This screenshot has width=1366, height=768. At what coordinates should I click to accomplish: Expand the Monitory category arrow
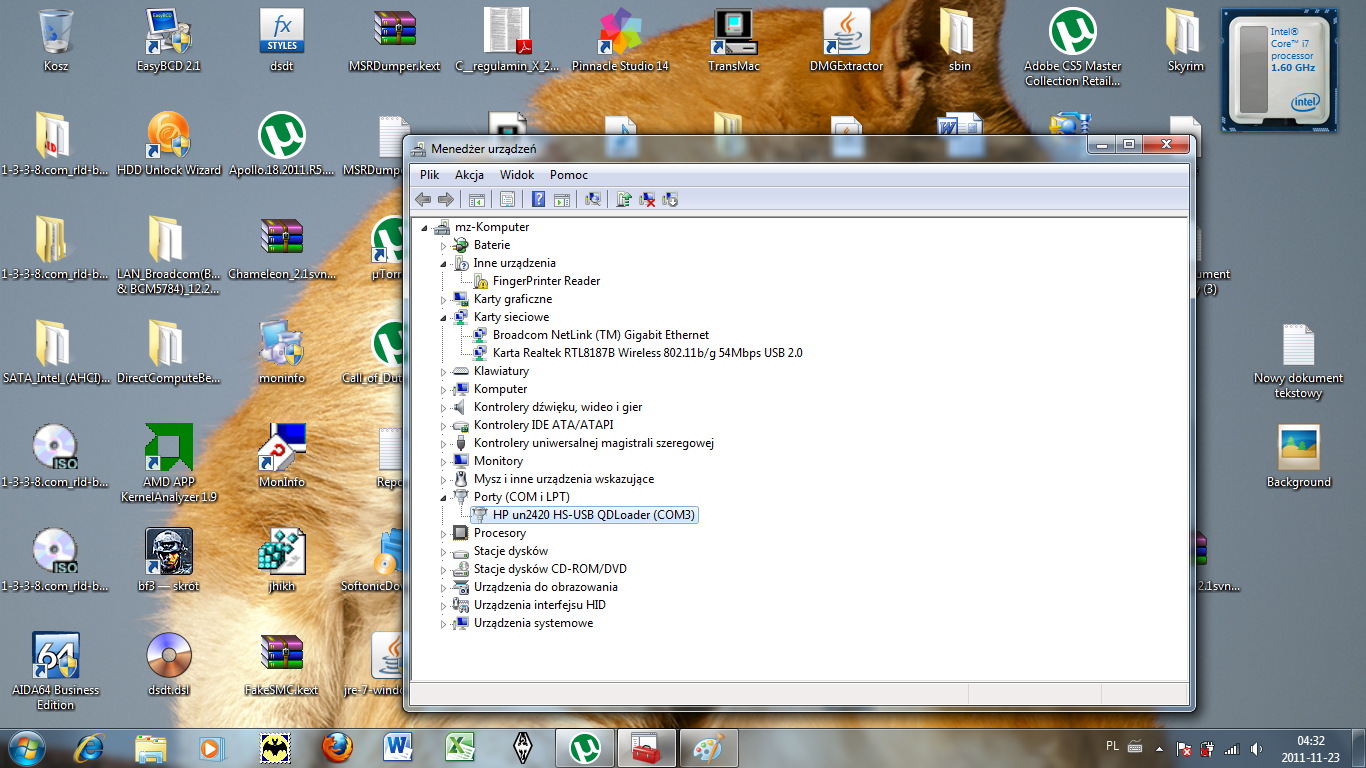444,462
